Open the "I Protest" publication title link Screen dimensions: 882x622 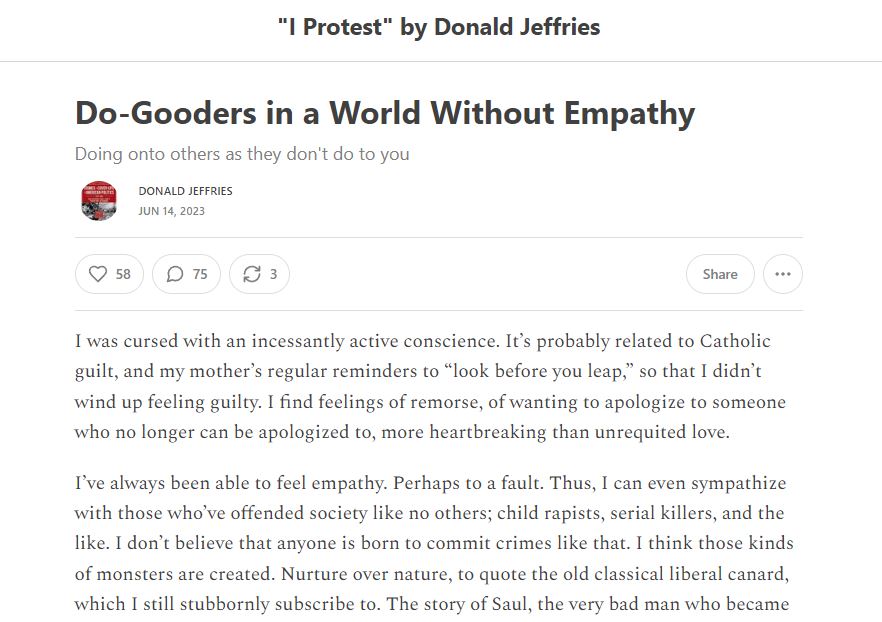440,27
